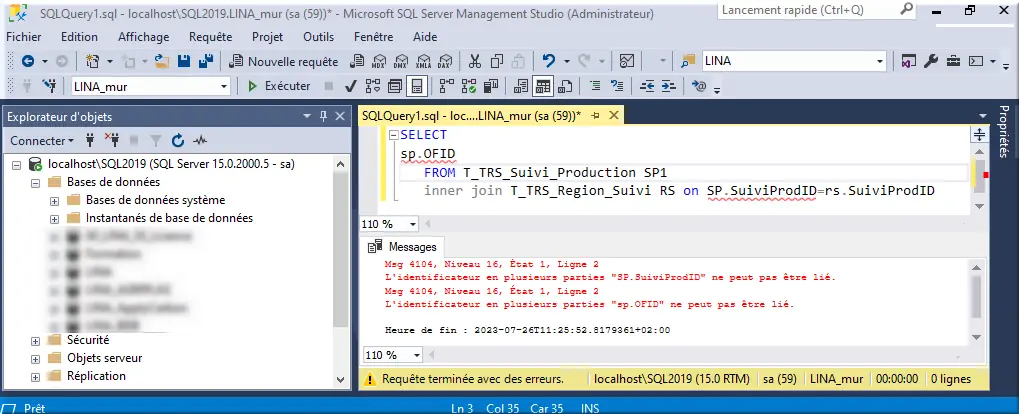Click the Disconnect icon in Object Explorer
Viewport: 1019px width, 414px height.
[x=112, y=140]
